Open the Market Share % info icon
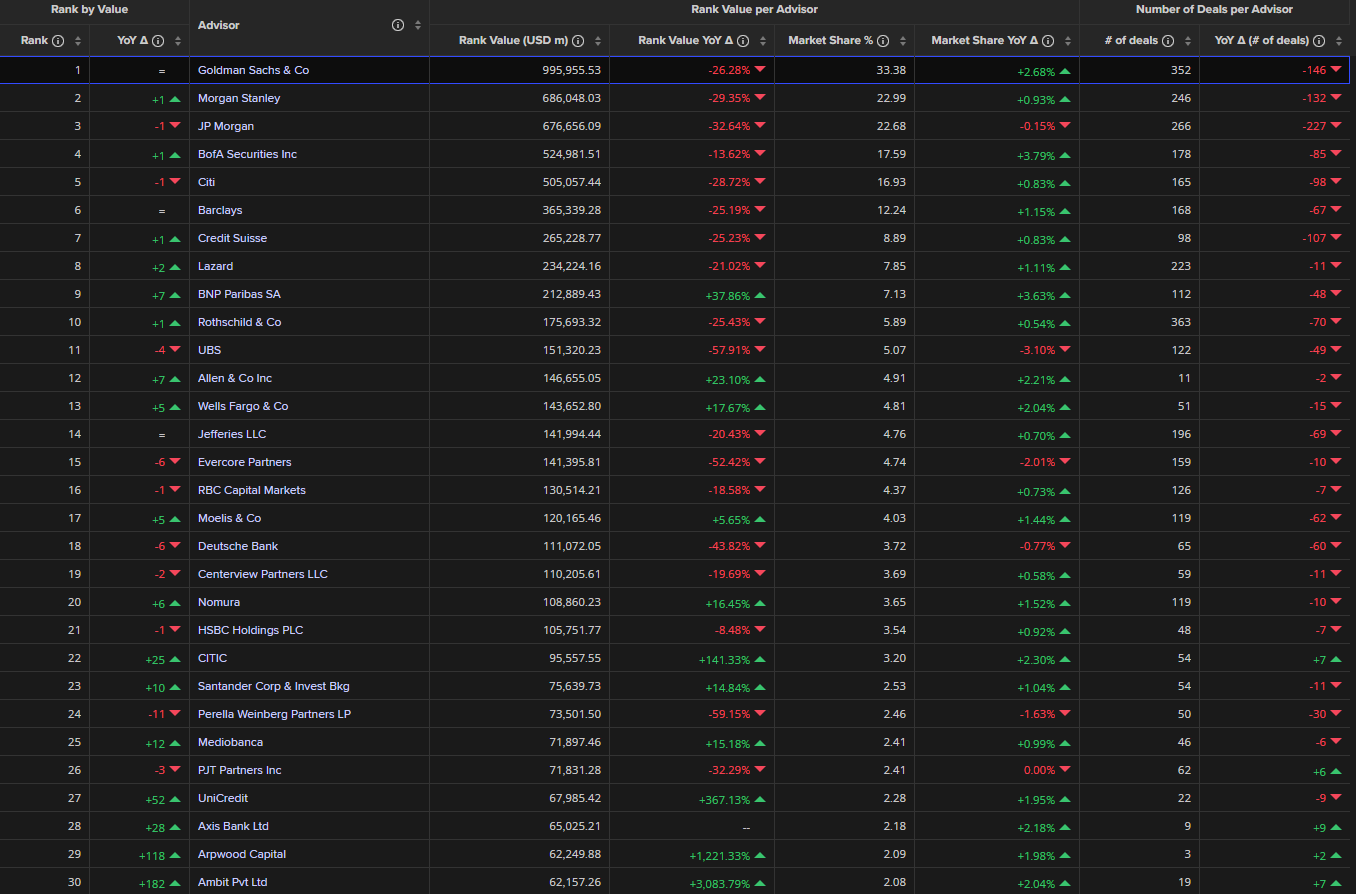The height and width of the screenshot is (894, 1356). (x=884, y=41)
